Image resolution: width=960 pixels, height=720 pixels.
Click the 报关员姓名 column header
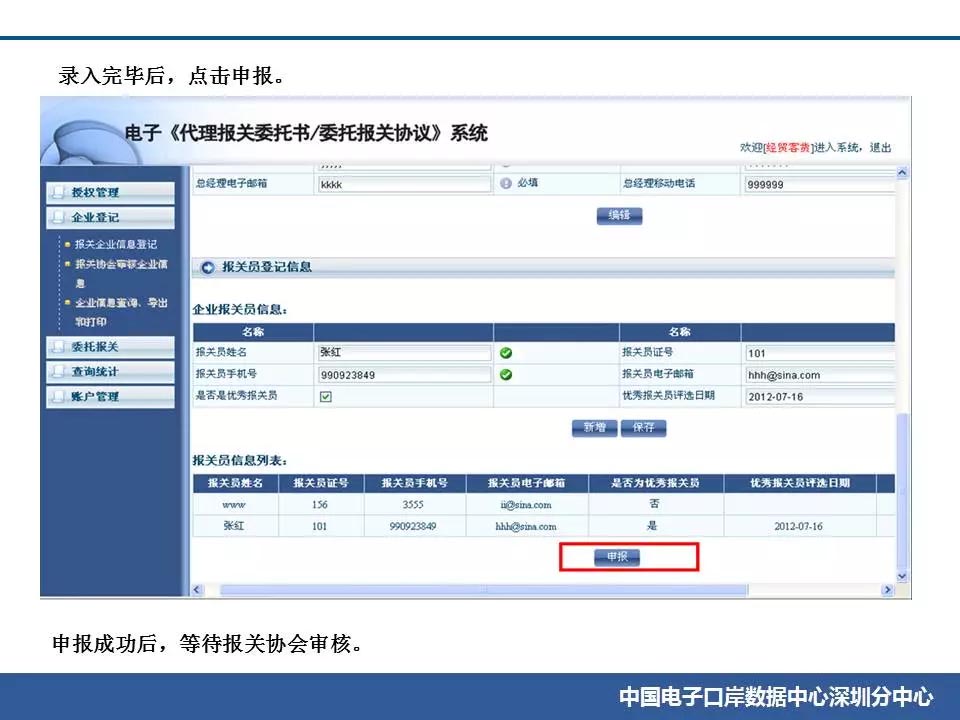point(235,483)
